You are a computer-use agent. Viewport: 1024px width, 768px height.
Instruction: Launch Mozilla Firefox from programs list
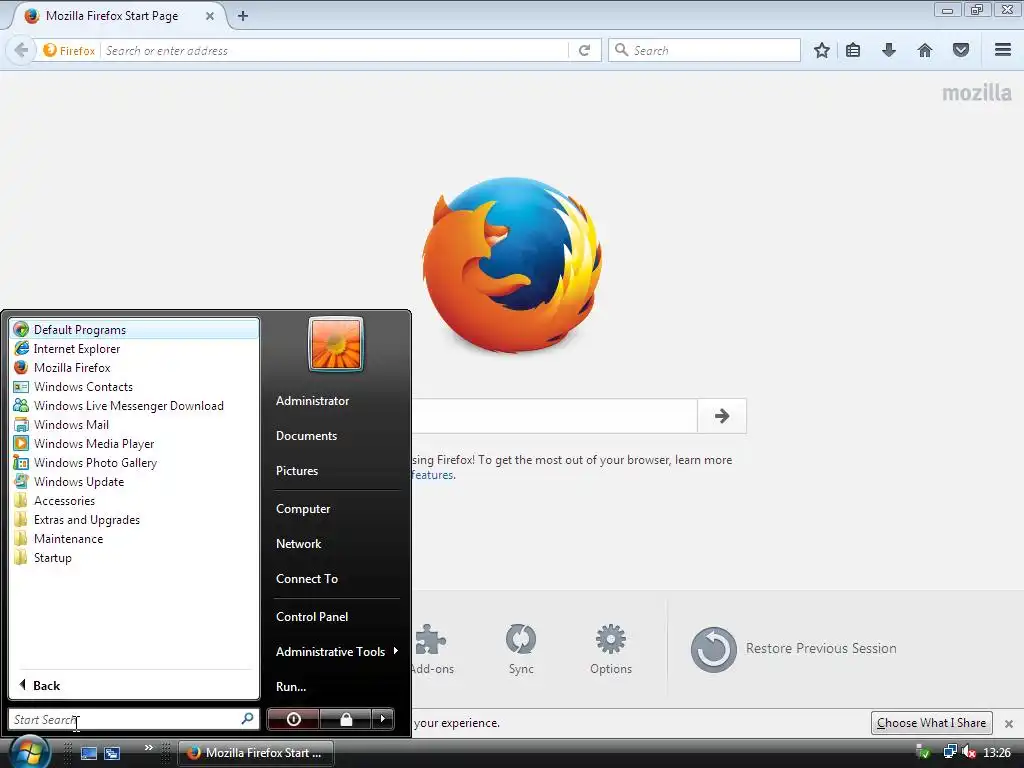pyautogui.click(x=135, y=368)
